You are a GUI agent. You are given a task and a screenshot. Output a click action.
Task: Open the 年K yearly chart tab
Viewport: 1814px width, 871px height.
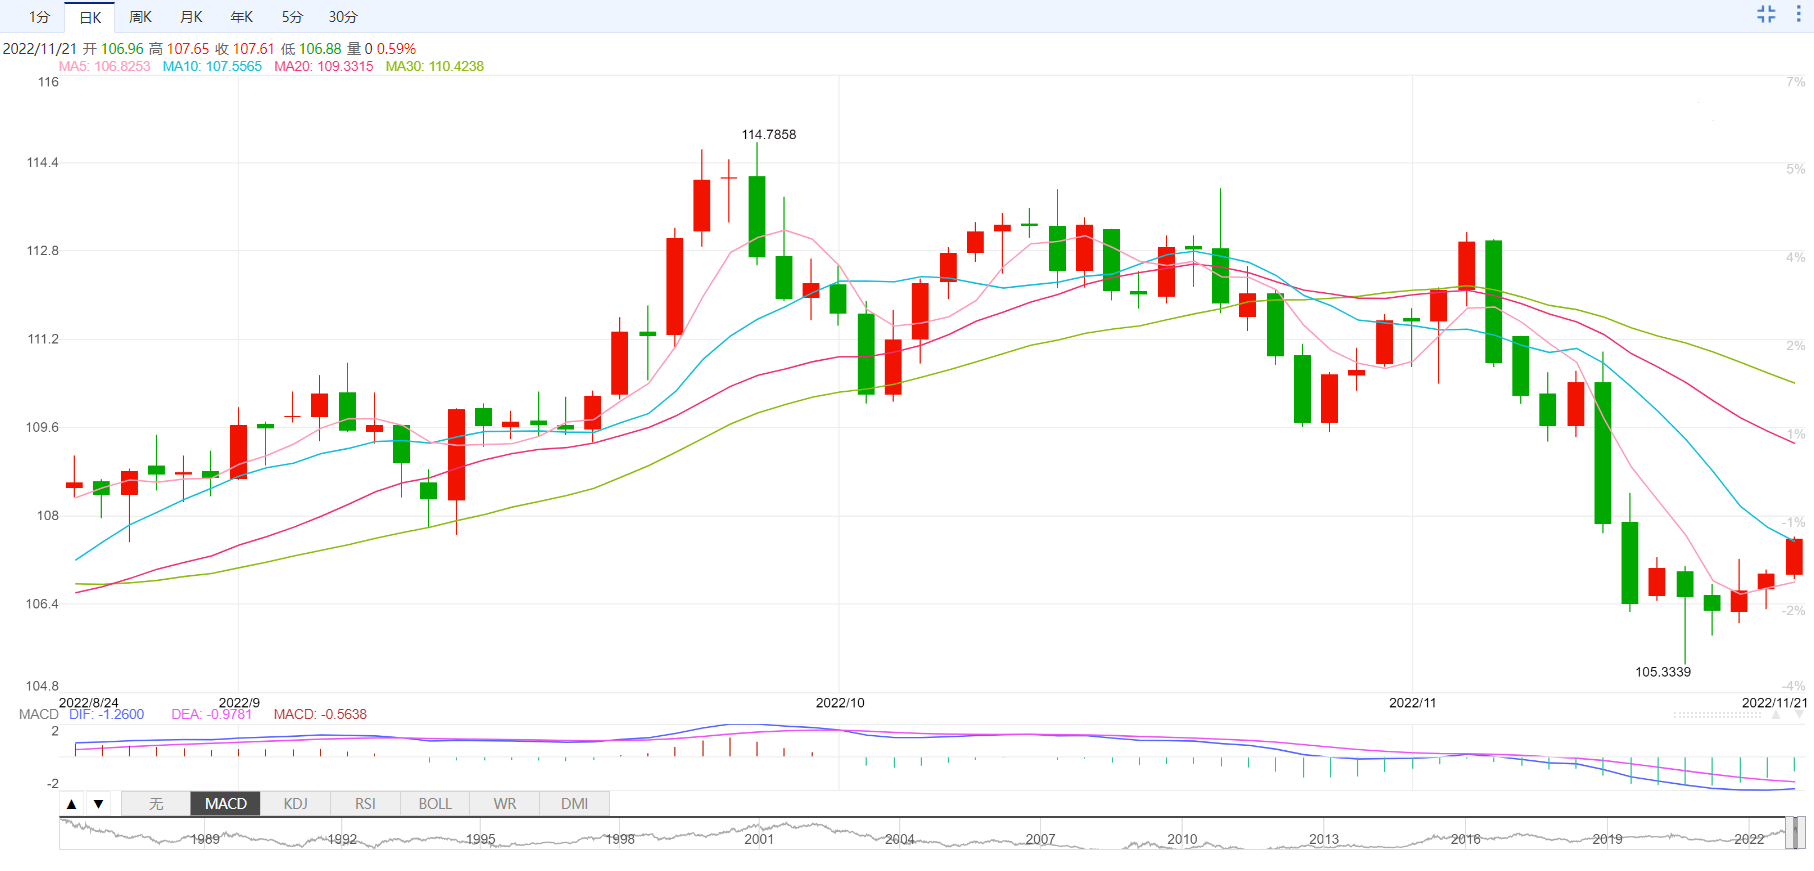[242, 17]
